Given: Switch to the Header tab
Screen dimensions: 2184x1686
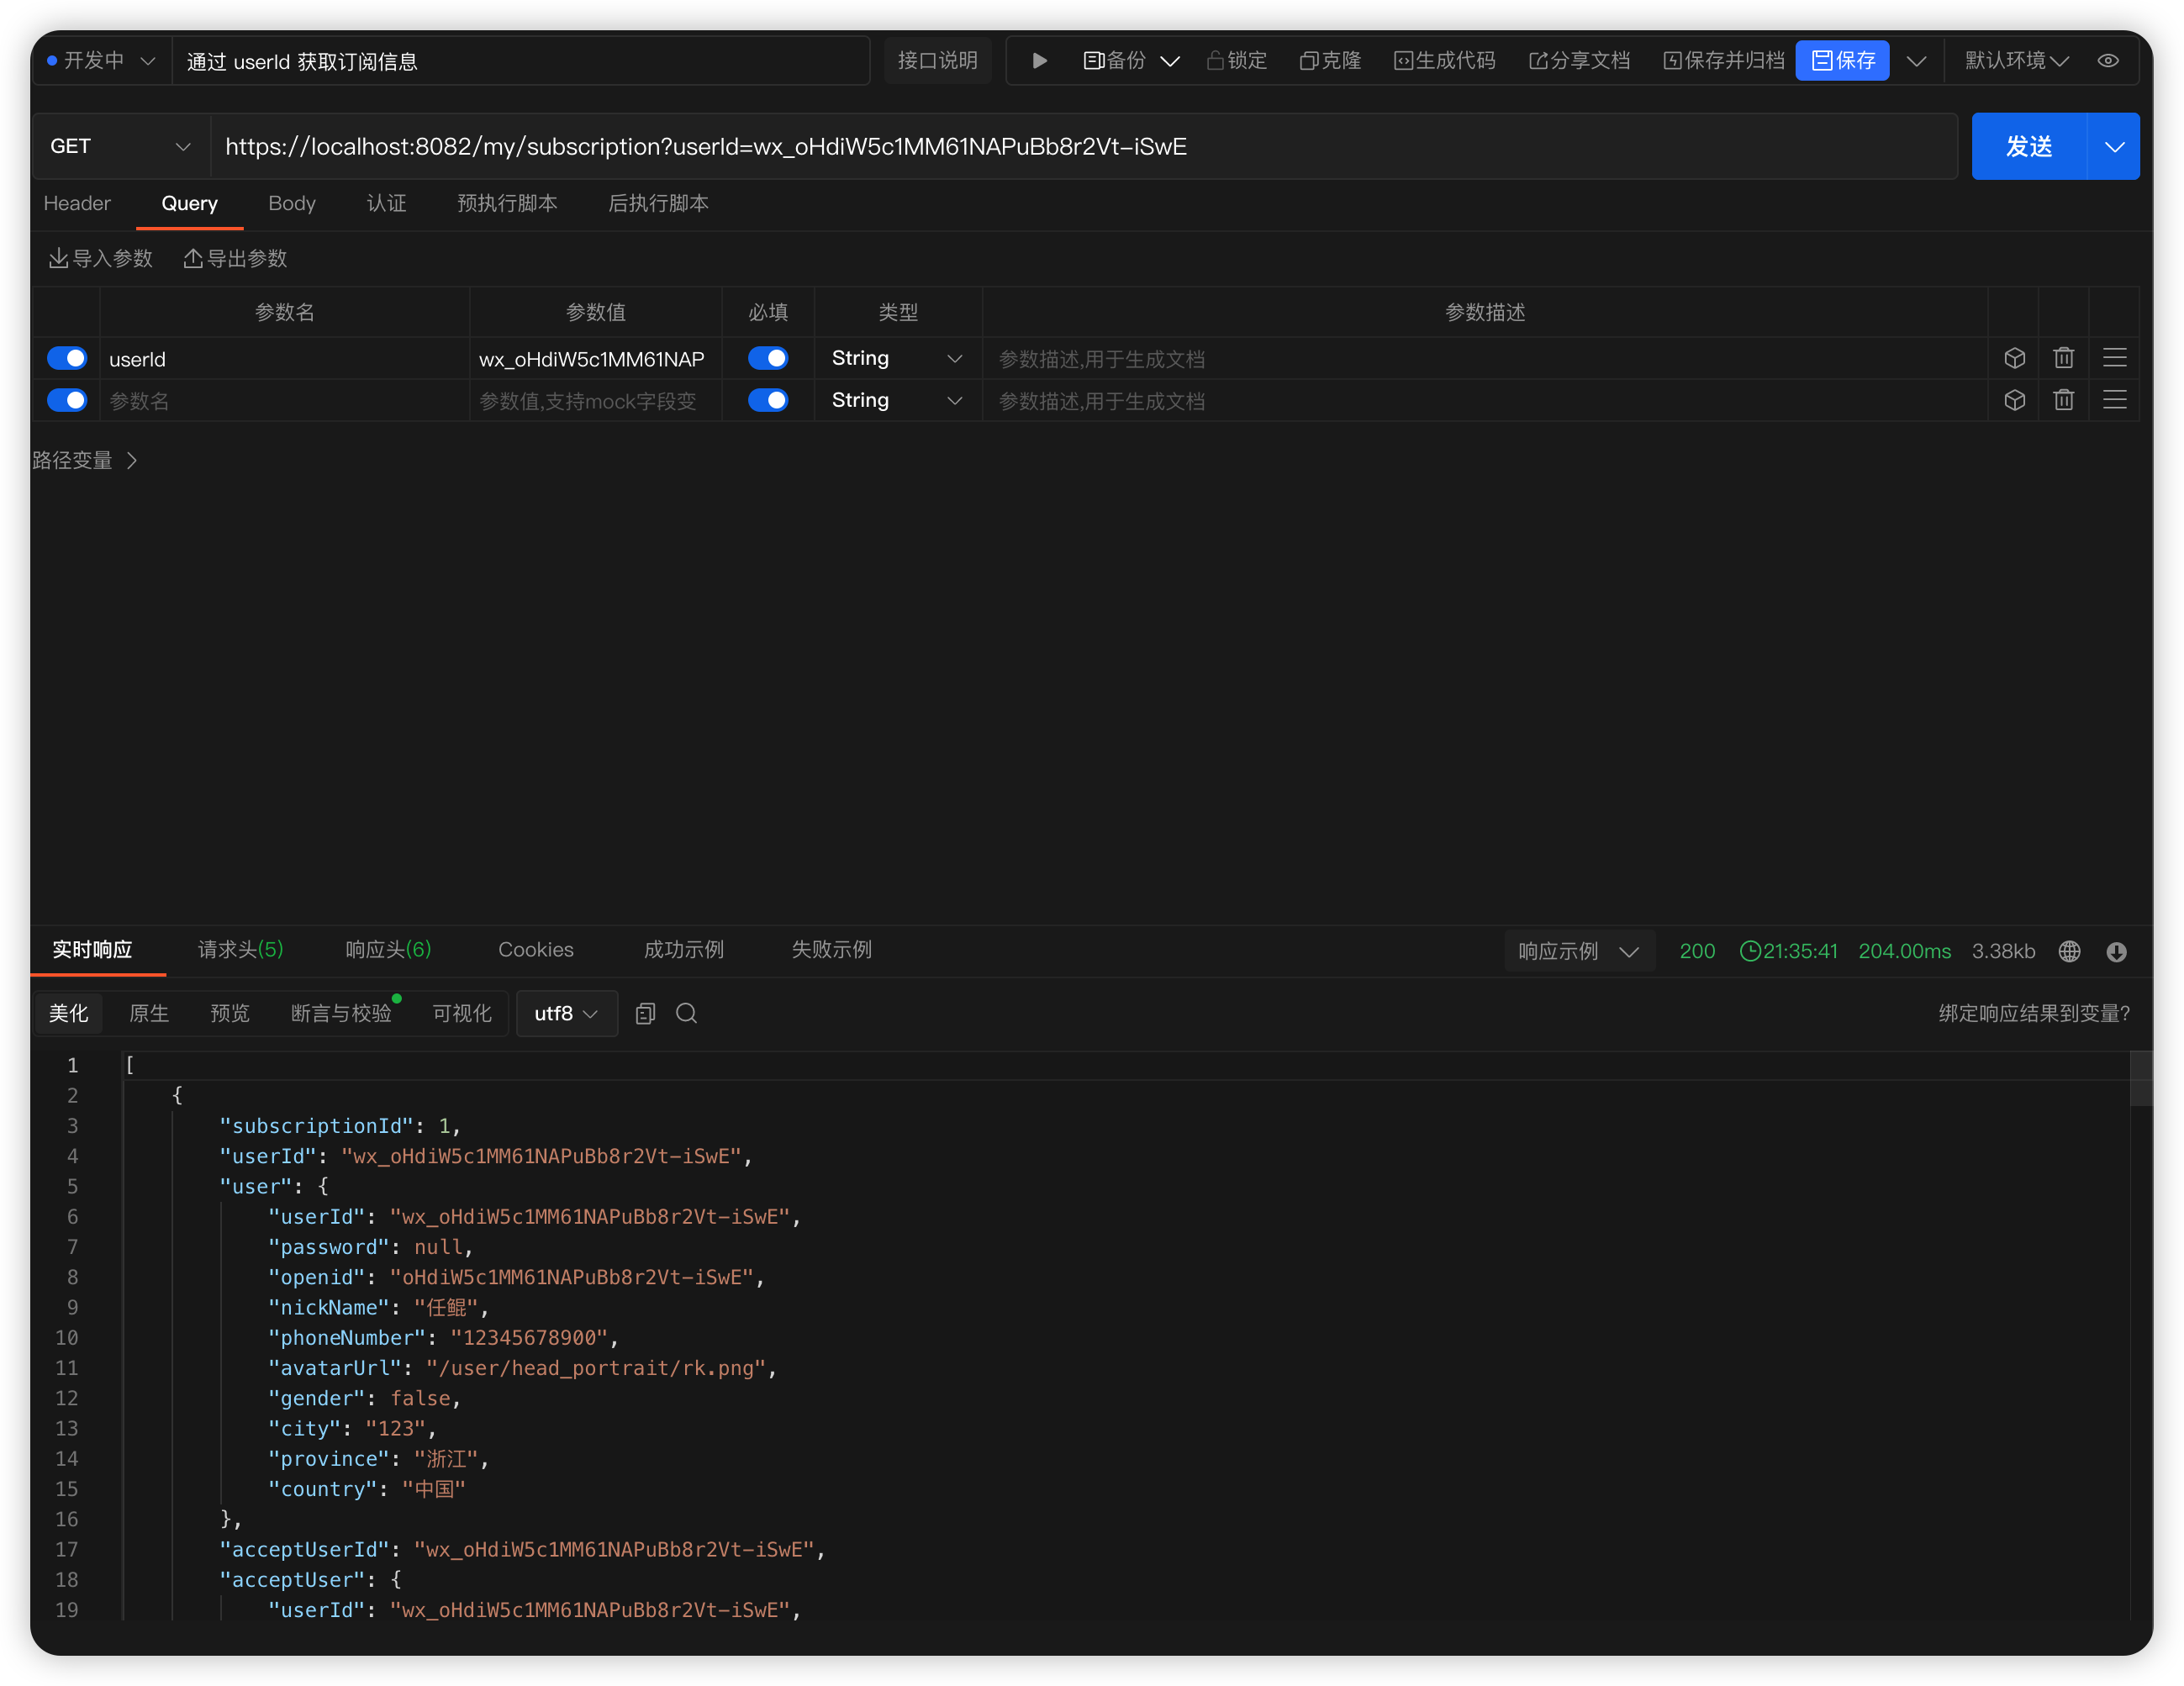Looking at the screenshot, I should (77, 203).
